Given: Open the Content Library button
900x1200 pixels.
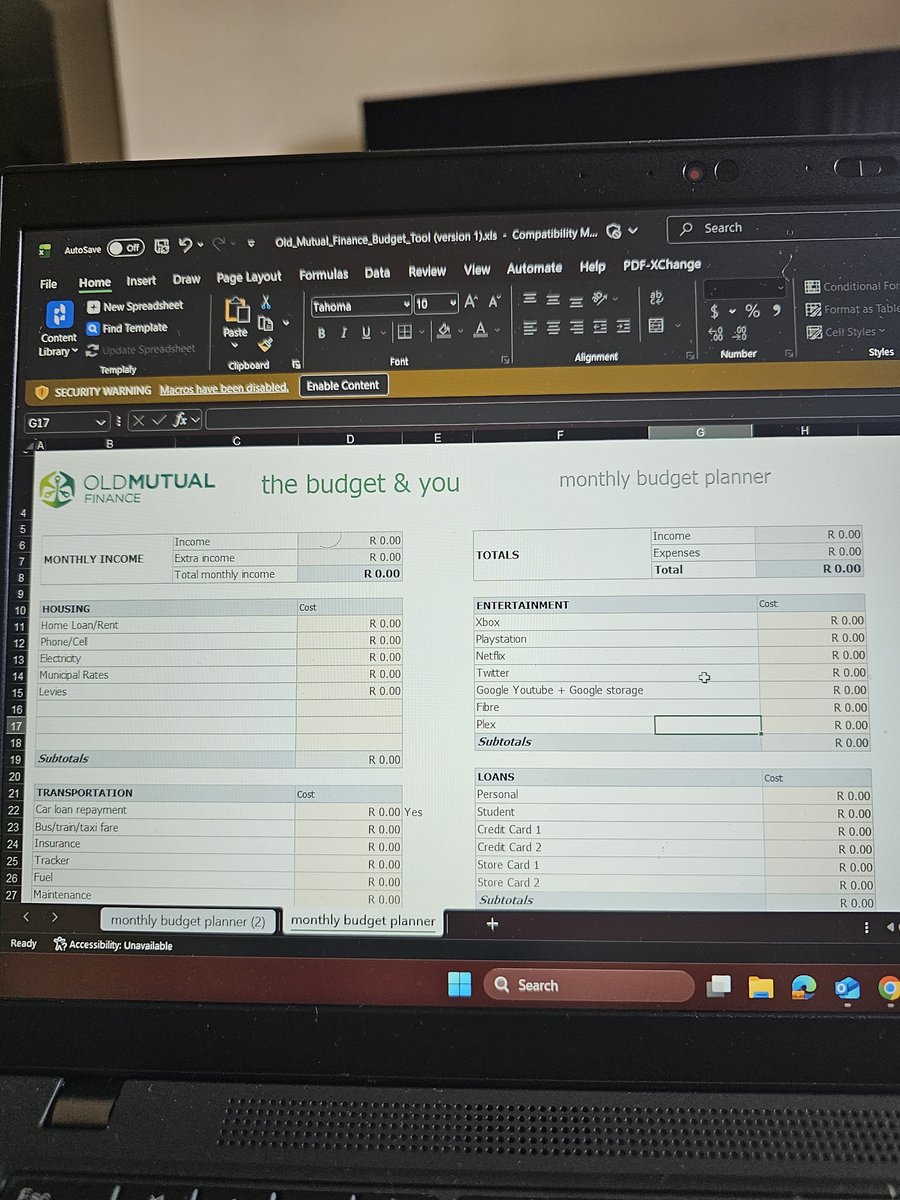Looking at the screenshot, I should pos(59,329).
